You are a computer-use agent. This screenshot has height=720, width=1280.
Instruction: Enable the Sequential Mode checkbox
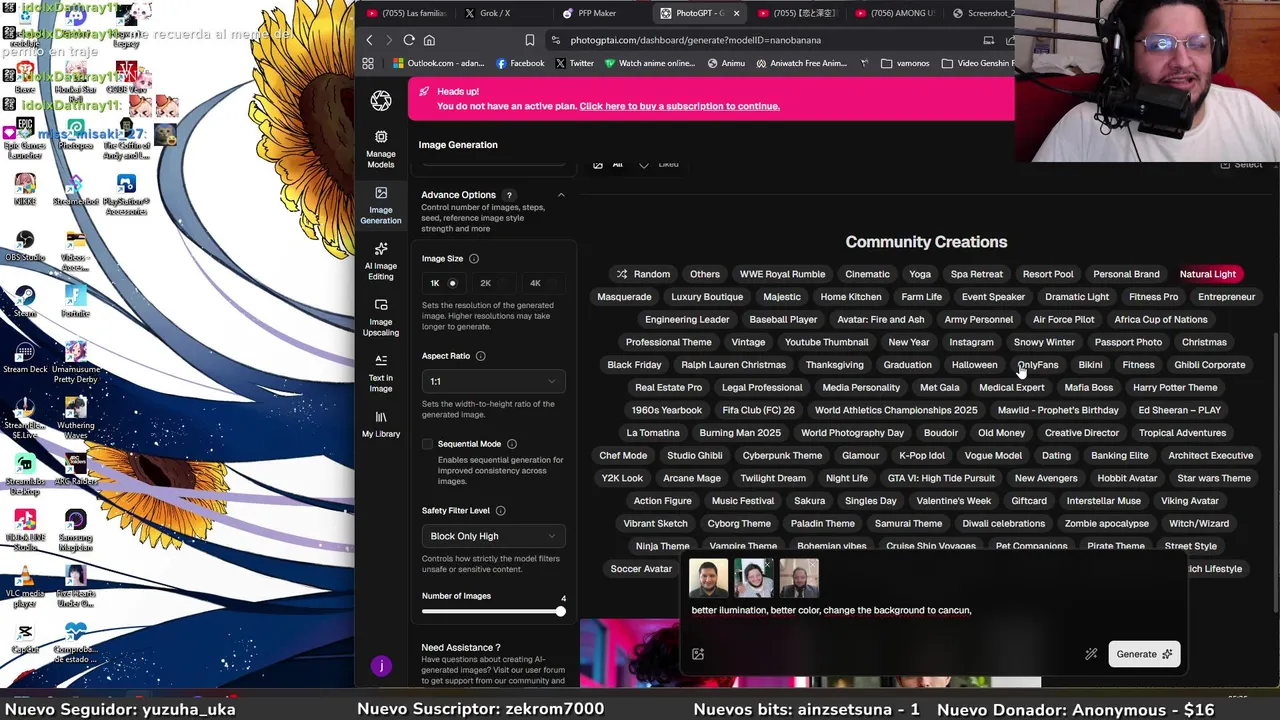point(428,444)
